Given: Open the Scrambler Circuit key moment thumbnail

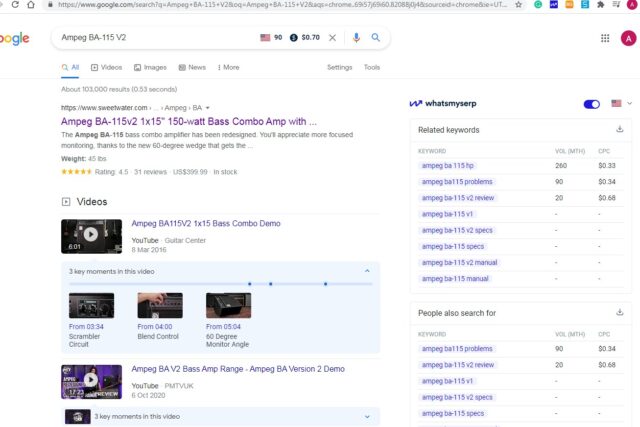Looking at the screenshot, I should [91, 305].
